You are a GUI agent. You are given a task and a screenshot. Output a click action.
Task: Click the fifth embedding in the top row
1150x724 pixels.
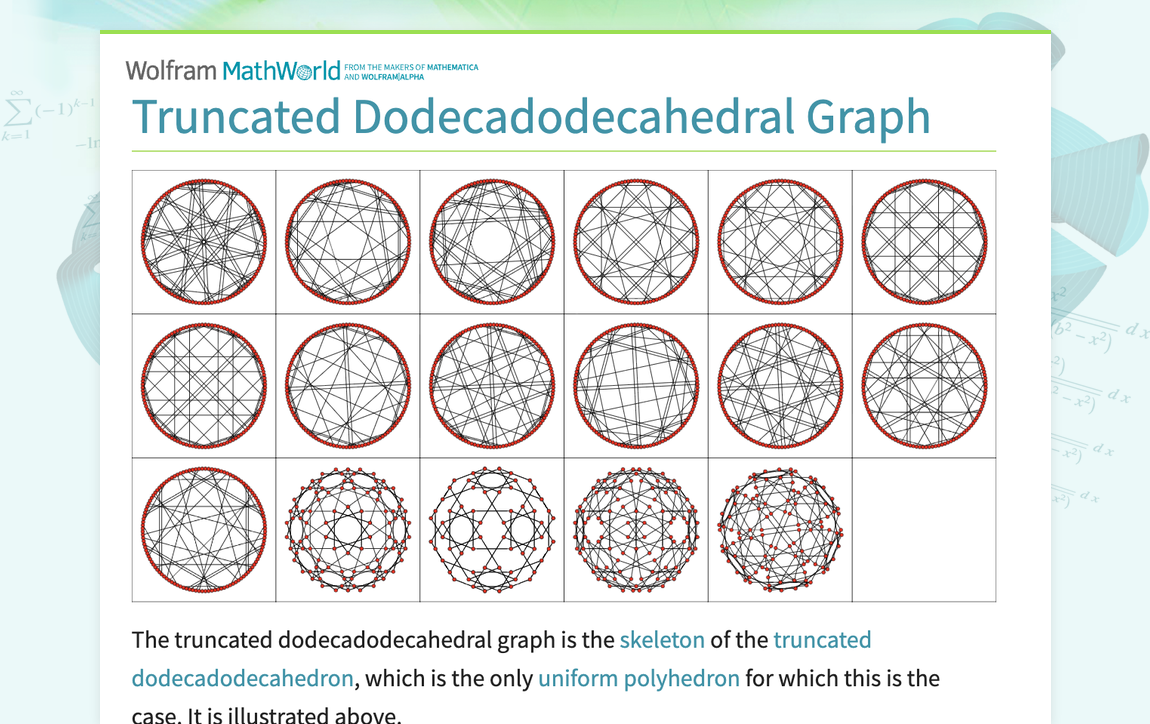pos(779,240)
